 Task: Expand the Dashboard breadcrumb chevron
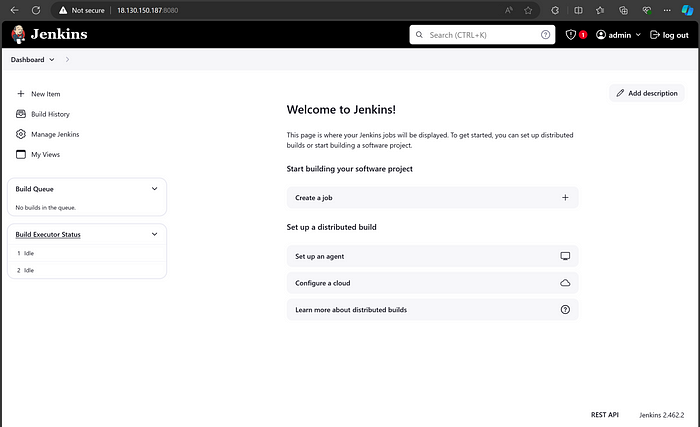52,59
